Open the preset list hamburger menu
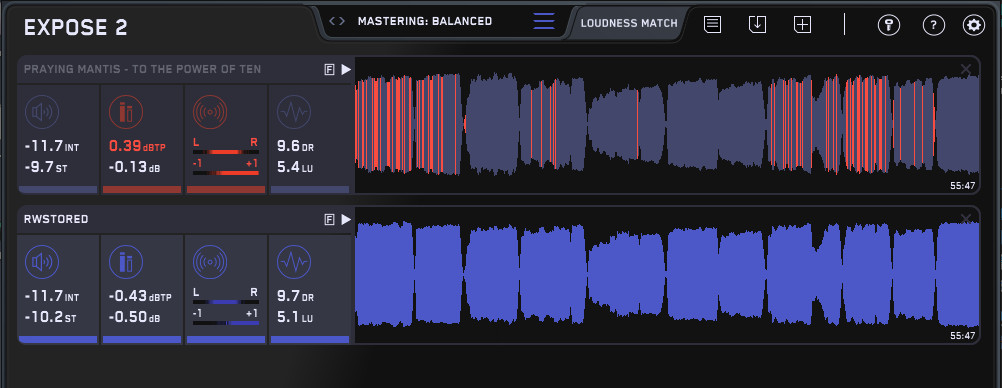This screenshot has height=388, width=1002. click(544, 20)
